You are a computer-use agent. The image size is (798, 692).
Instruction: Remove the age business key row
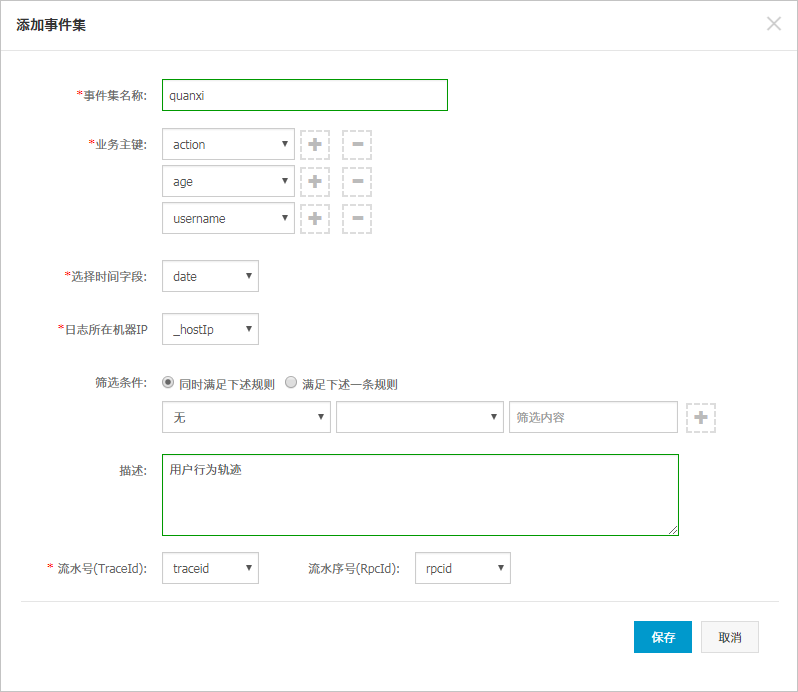[x=357, y=182]
